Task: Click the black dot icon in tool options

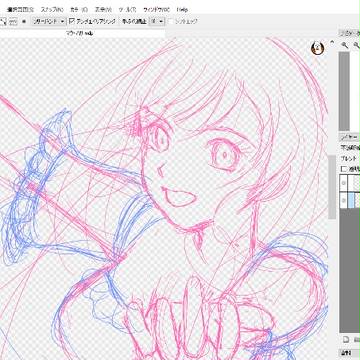Action: (x=24, y=21)
